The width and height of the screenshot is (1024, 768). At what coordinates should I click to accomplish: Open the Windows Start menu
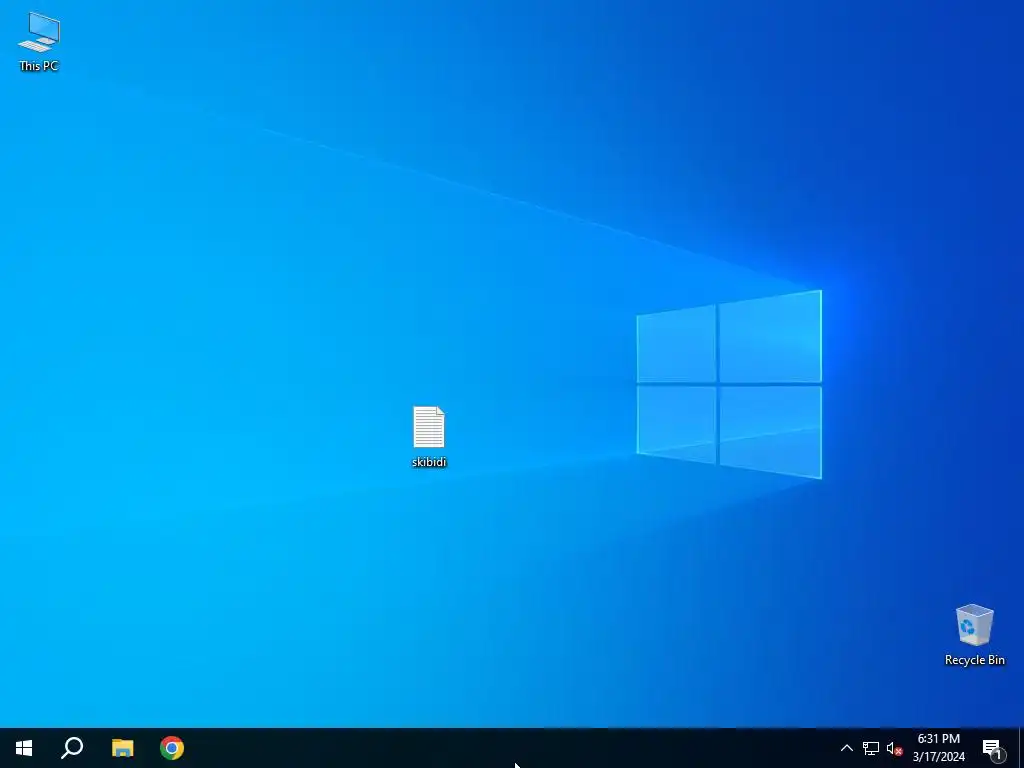(x=24, y=748)
